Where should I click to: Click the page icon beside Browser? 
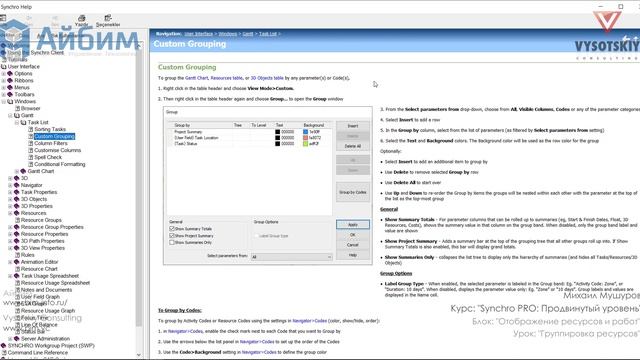(x=18, y=109)
